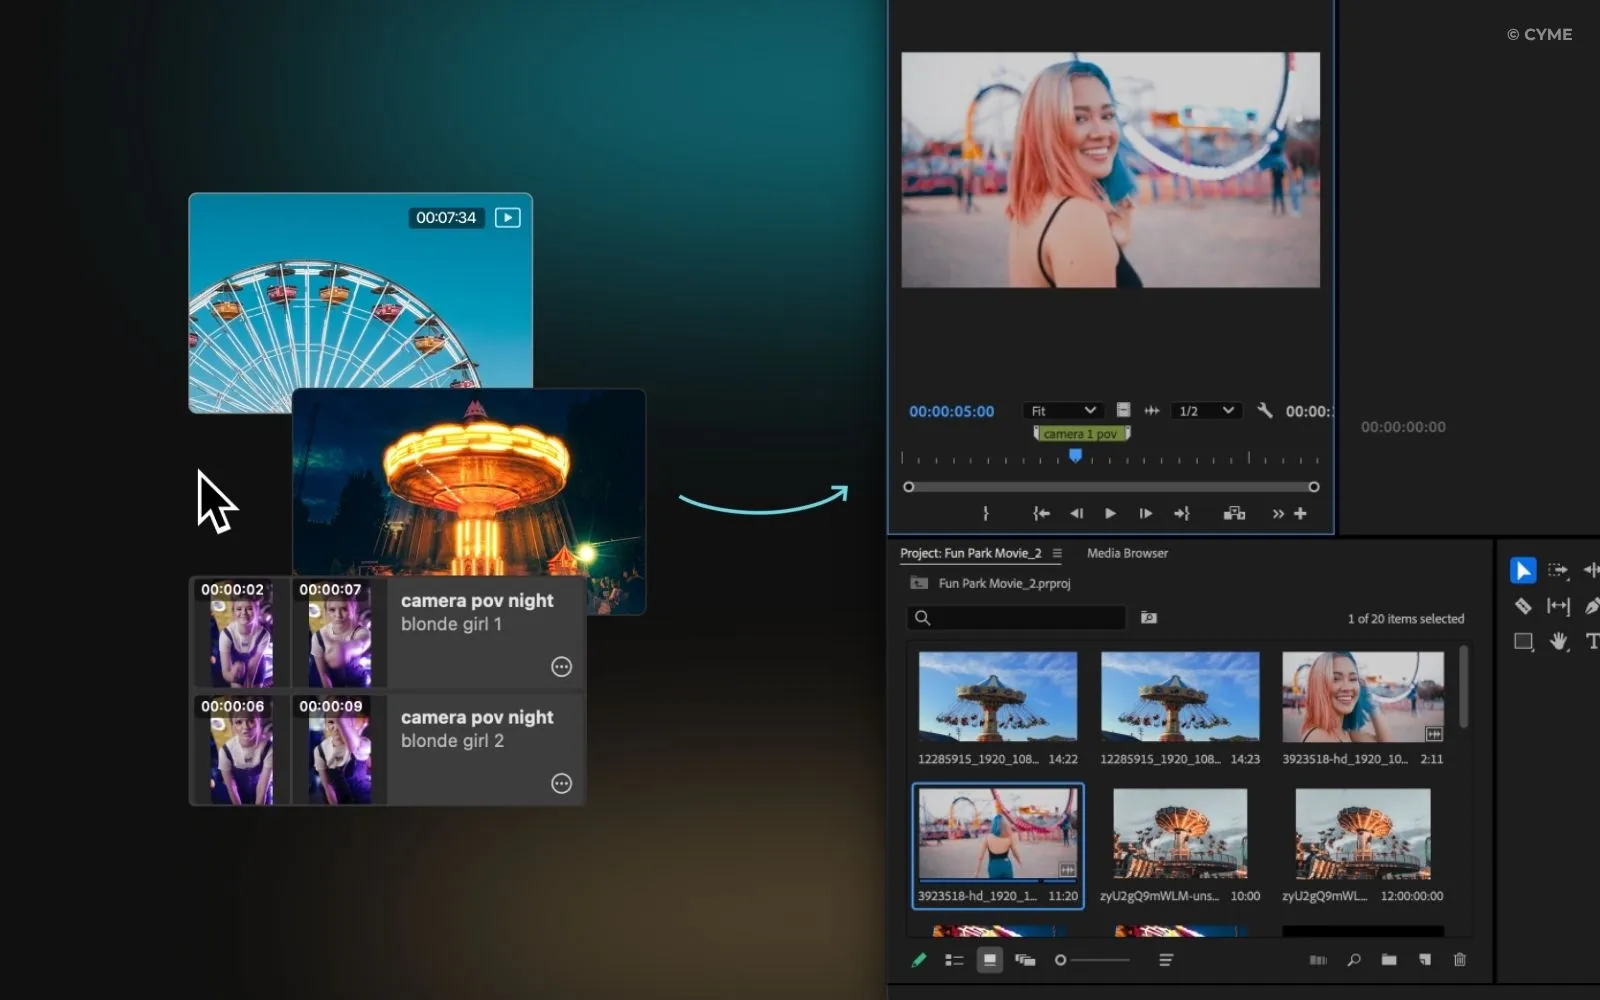Play the source monitor clip
Image resolution: width=1600 pixels, height=1000 pixels.
1110,513
